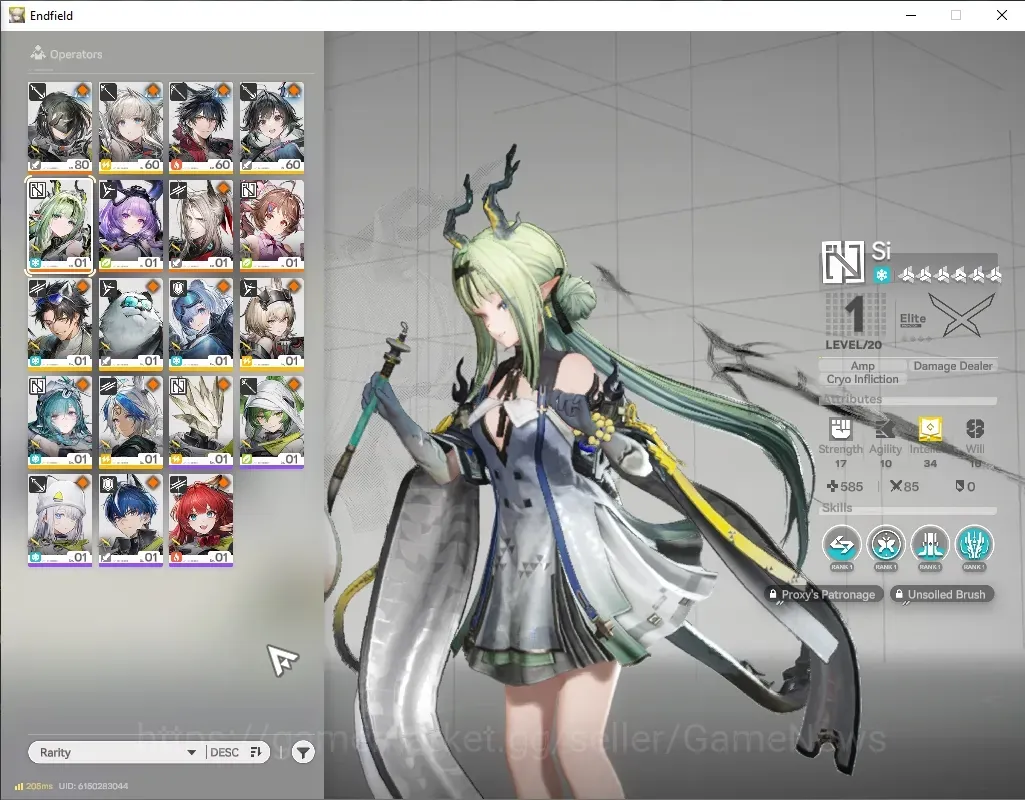This screenshot has width=1025, height=800.
Task: Click the Strength fist icon
Action: (840, 429)
